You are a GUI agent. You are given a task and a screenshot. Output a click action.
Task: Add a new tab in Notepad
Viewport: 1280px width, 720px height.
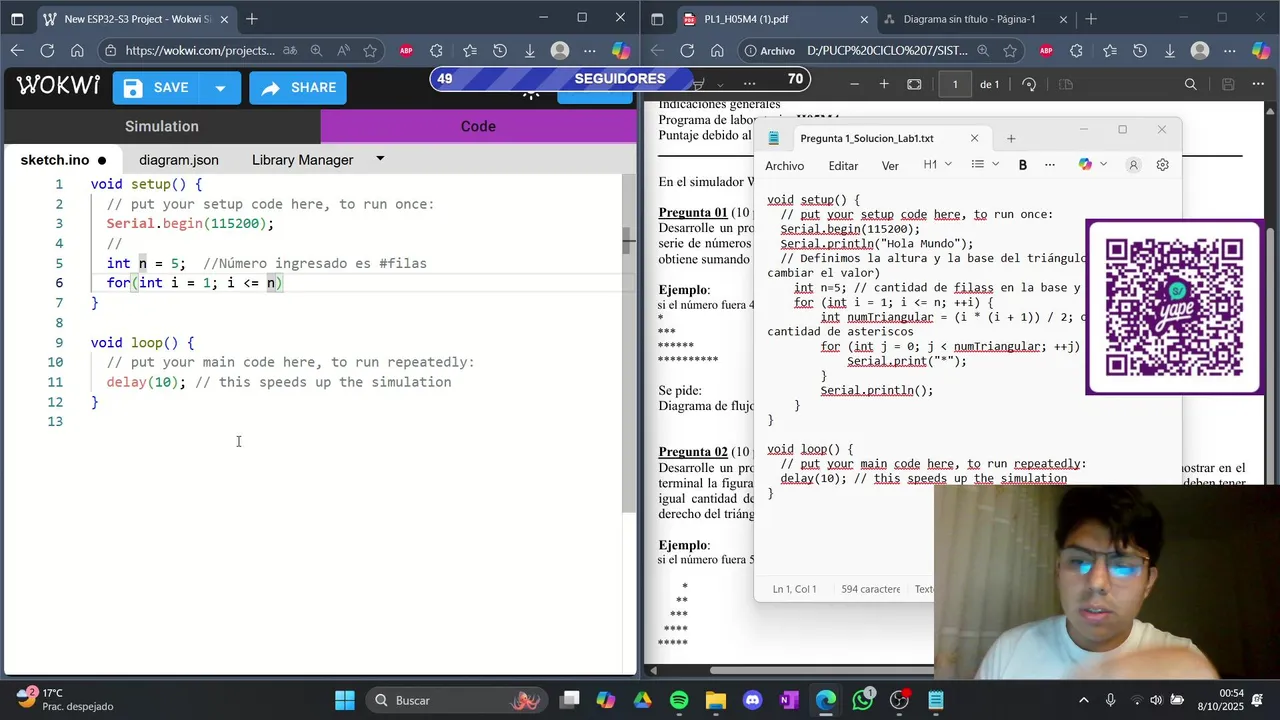tap(1010, 139)
